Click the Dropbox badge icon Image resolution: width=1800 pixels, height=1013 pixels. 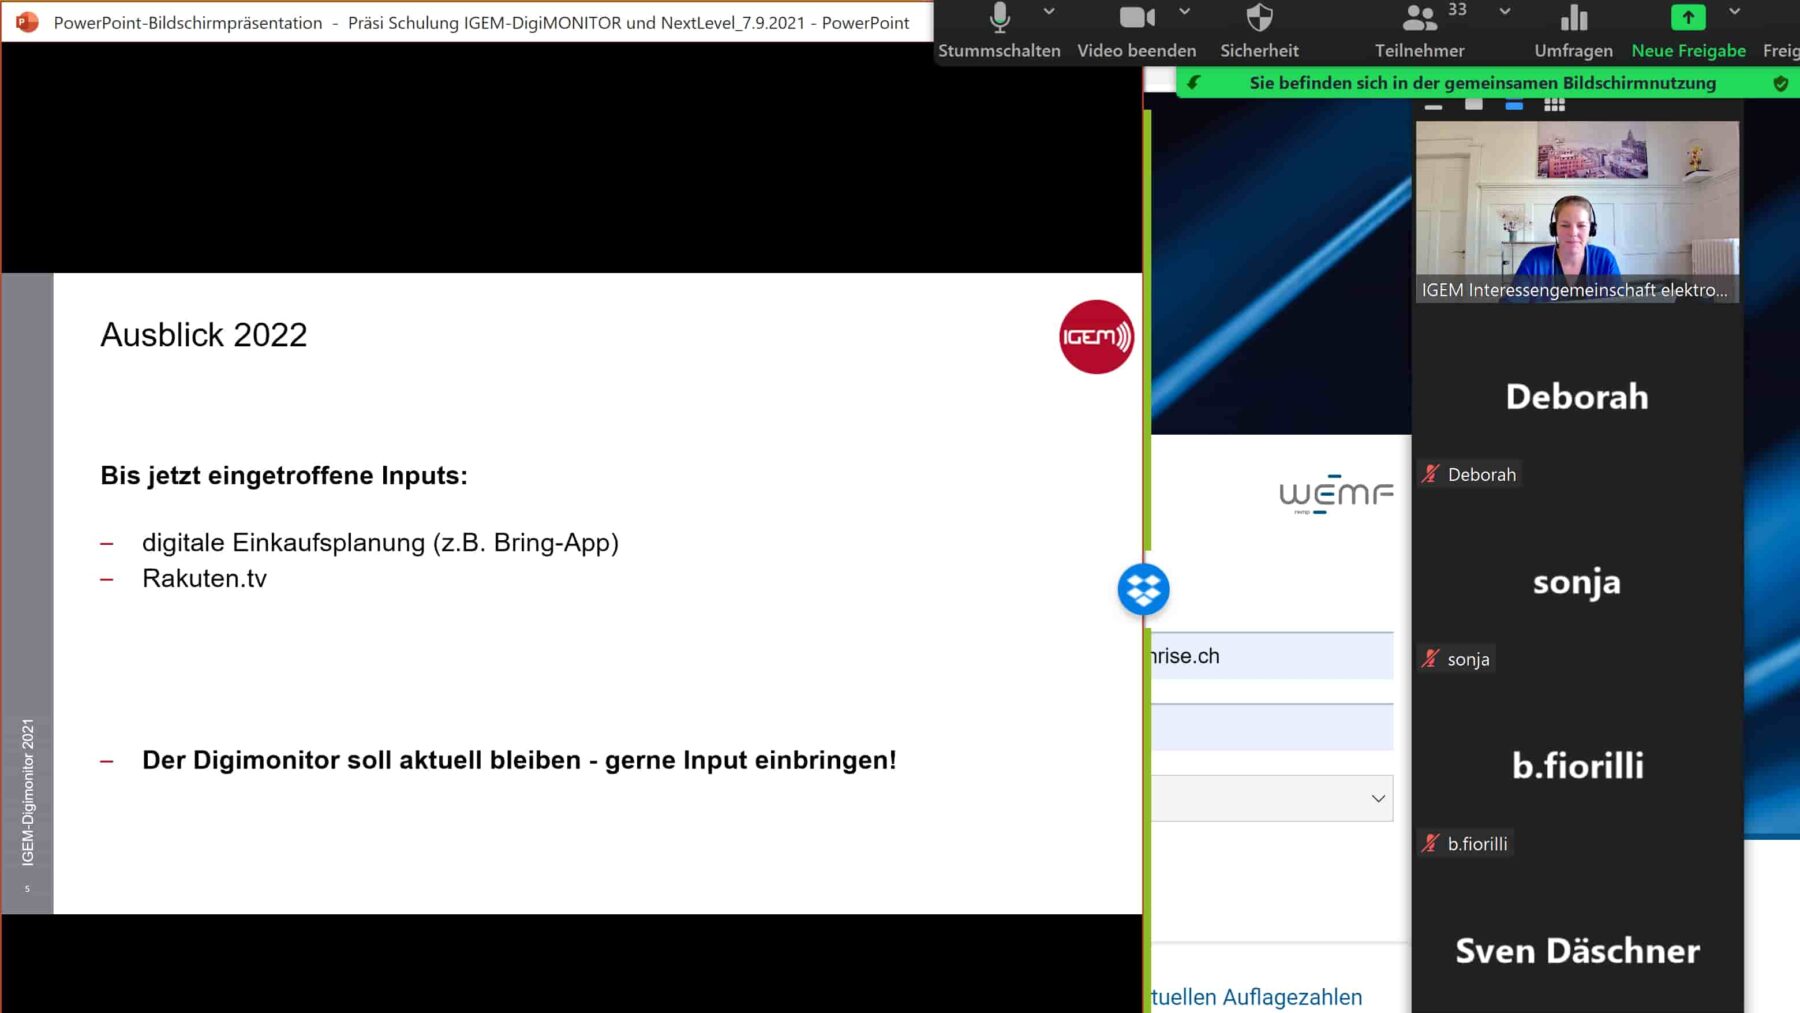[1143, 589]
